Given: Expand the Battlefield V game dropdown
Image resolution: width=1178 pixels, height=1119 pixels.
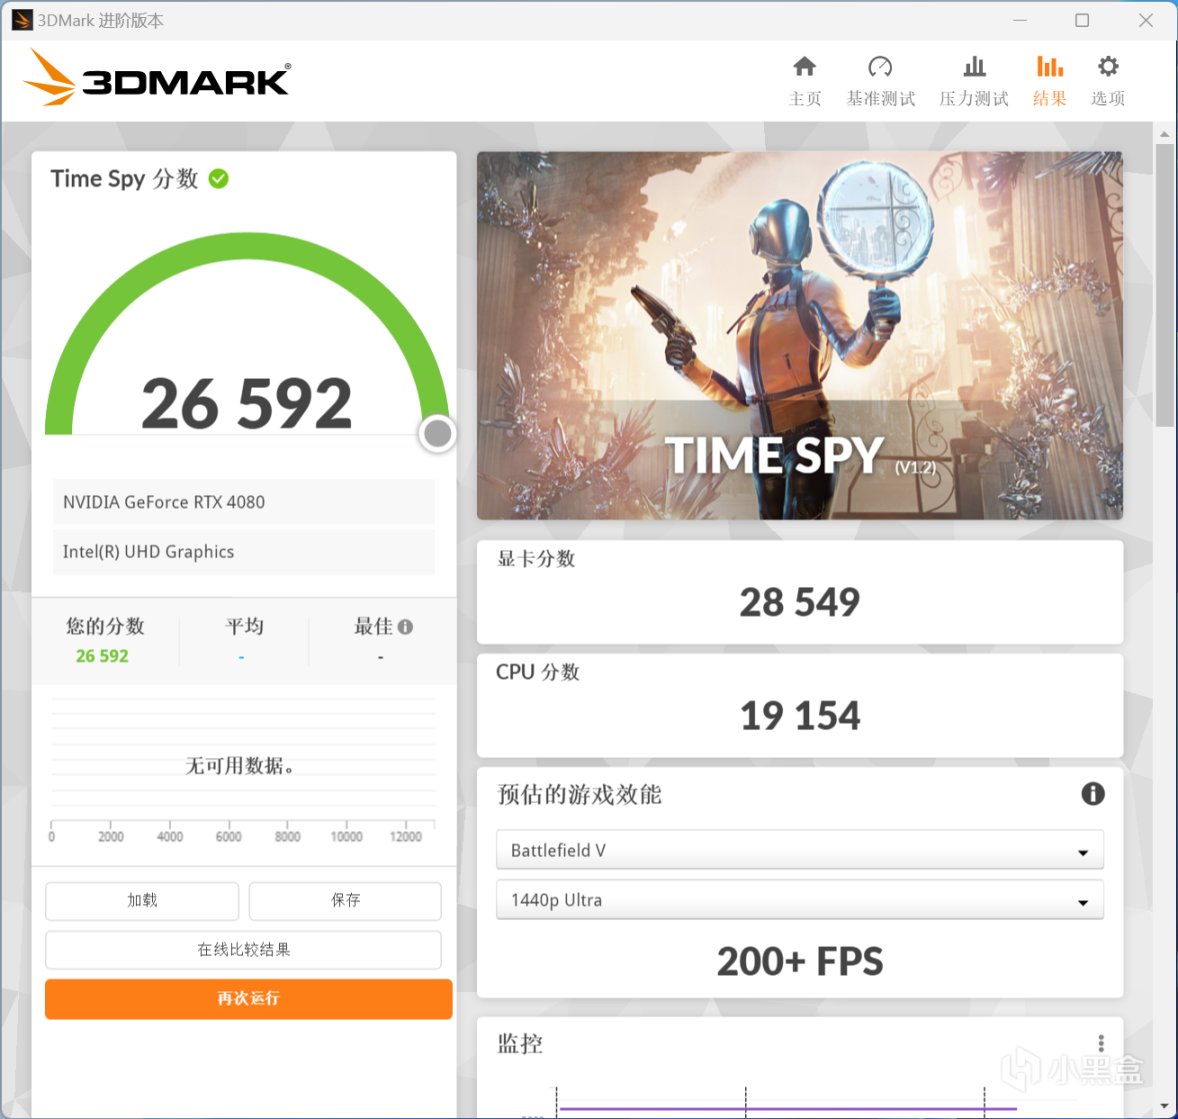Looking at the screenshot, I should (x=799, y=851).
